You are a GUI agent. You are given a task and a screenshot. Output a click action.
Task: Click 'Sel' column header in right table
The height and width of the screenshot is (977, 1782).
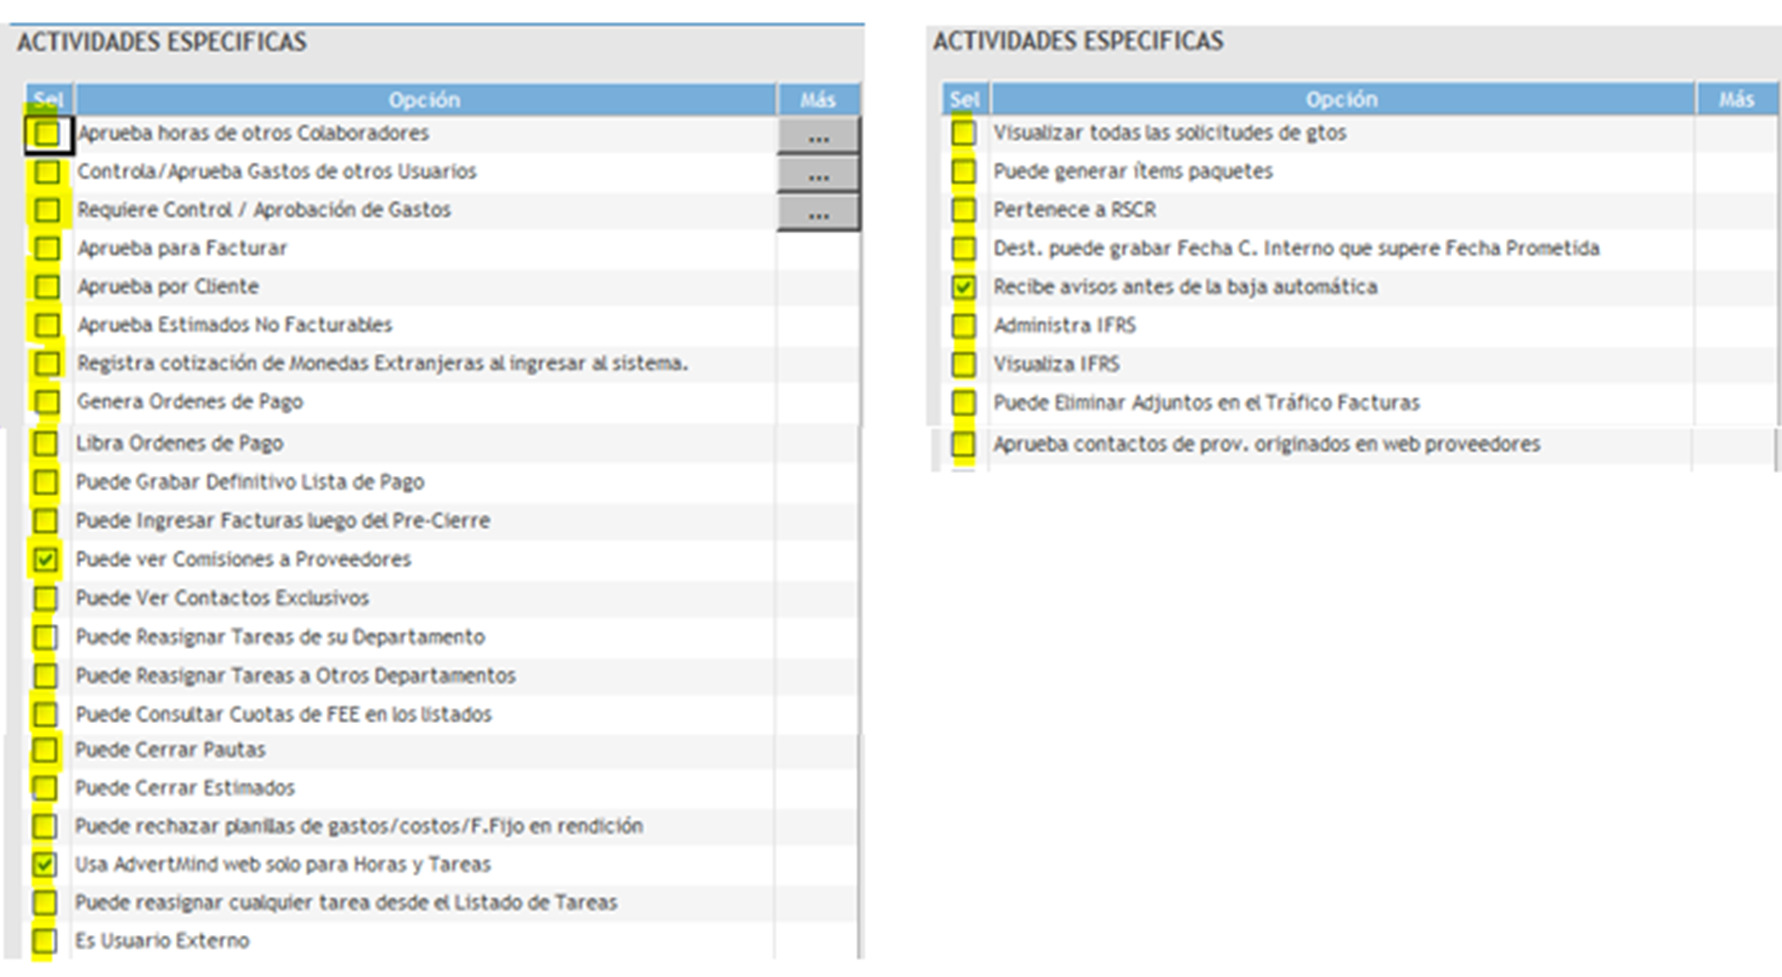coord(965,99)
